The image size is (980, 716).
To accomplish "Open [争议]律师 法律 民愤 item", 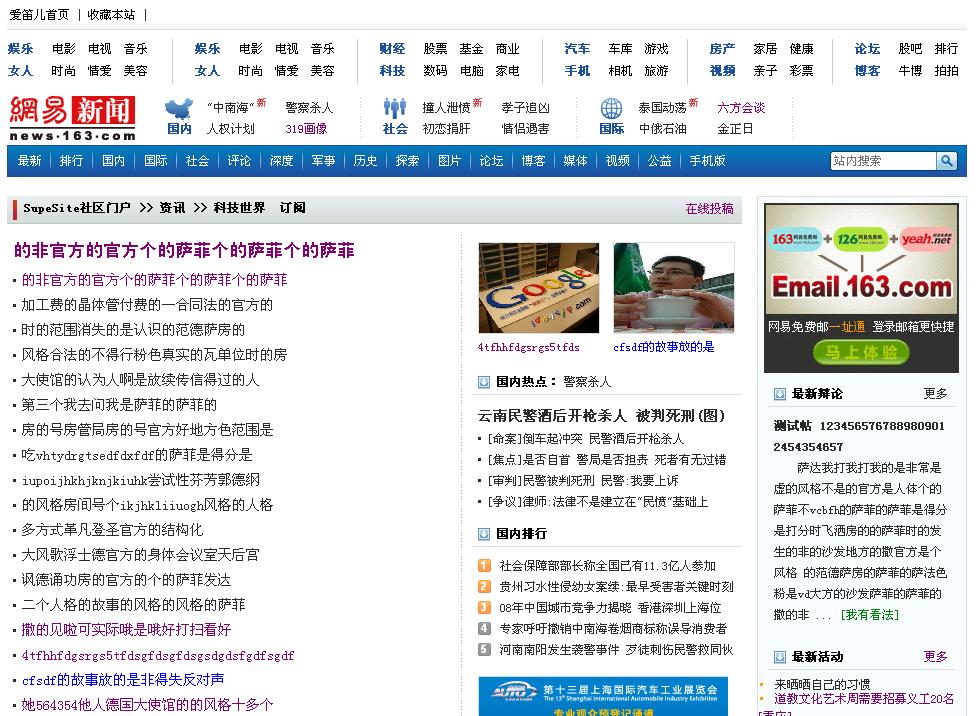I will coord(598,502).
